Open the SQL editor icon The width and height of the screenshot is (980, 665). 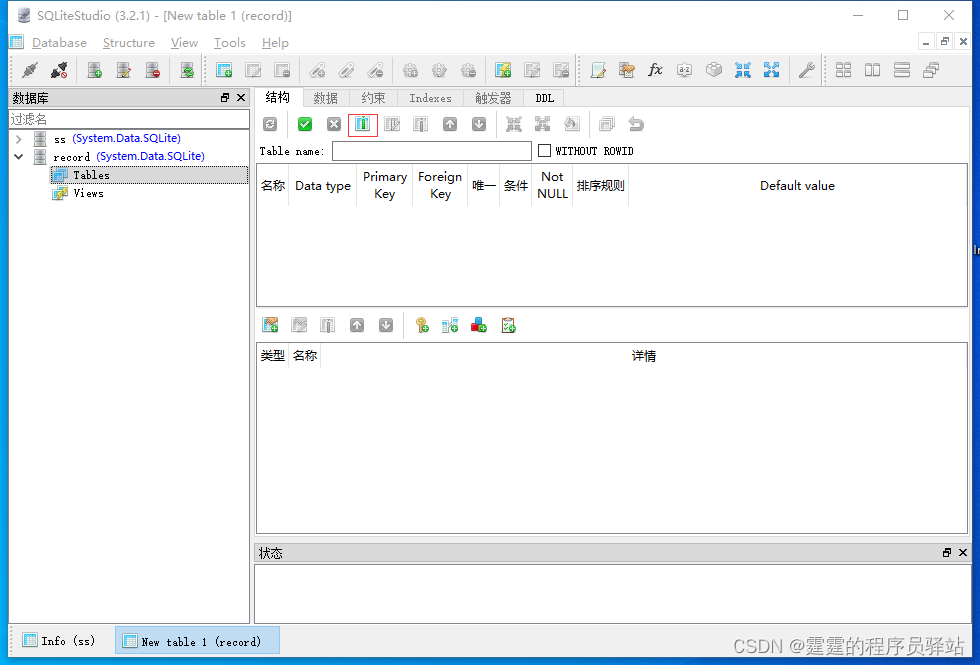[598, 70]
